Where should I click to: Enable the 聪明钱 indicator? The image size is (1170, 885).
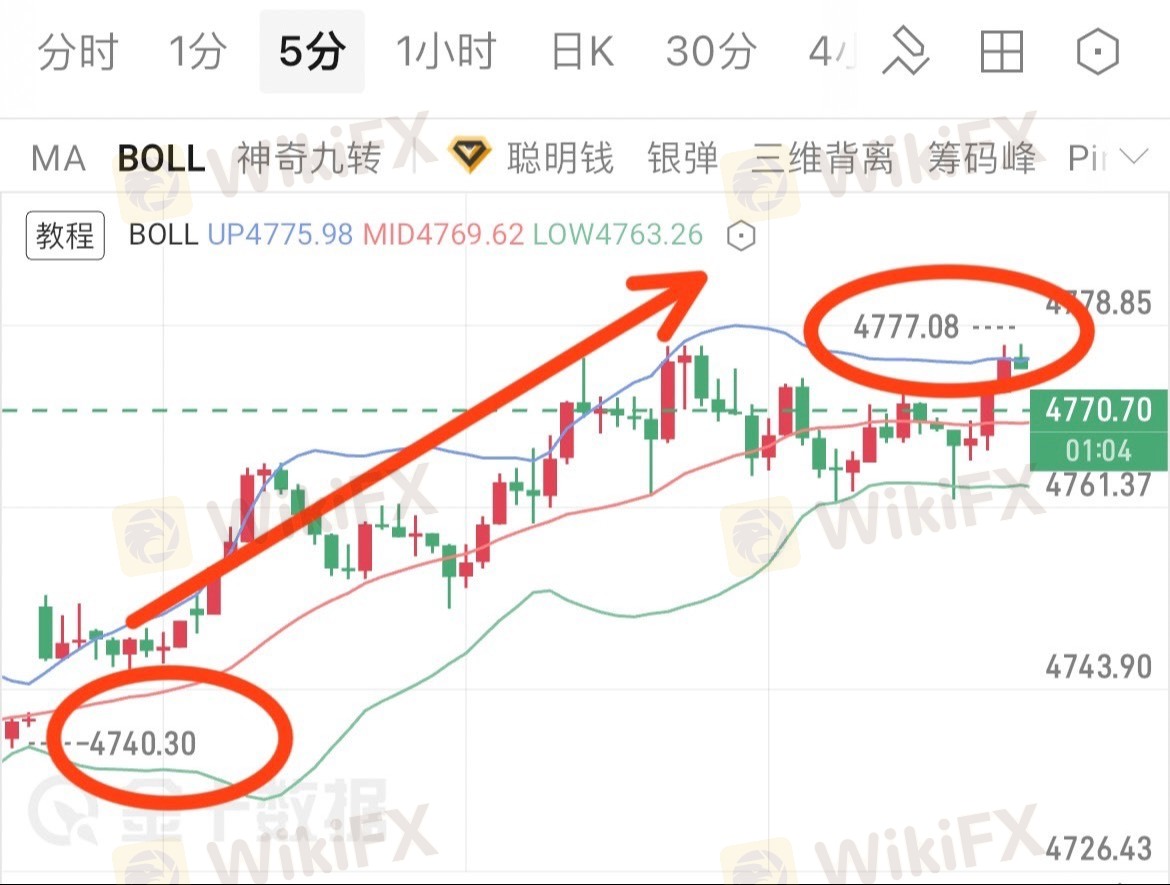click(560, 158)
